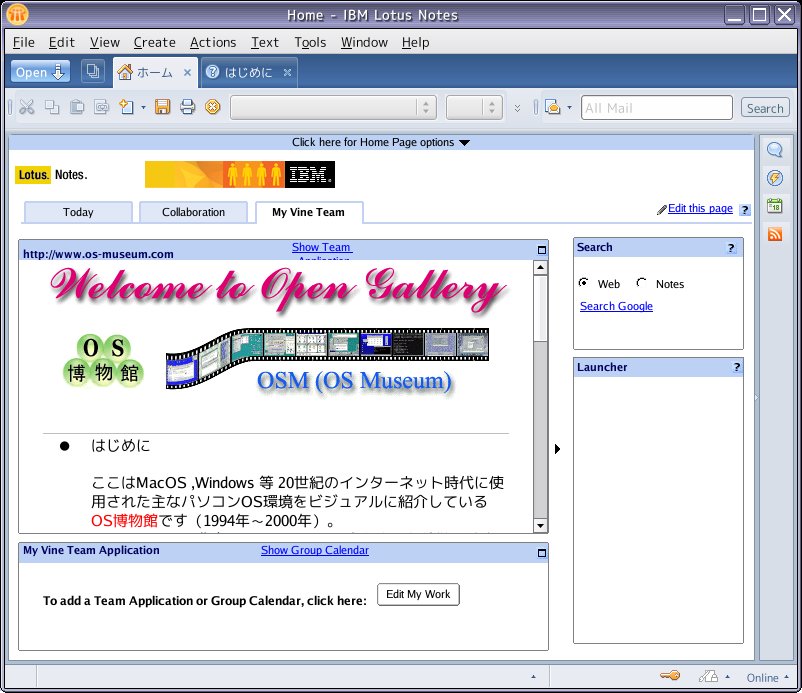
Task: Click the red OS博物館 link
Action: pyautogui.click(x=124, y=521)
